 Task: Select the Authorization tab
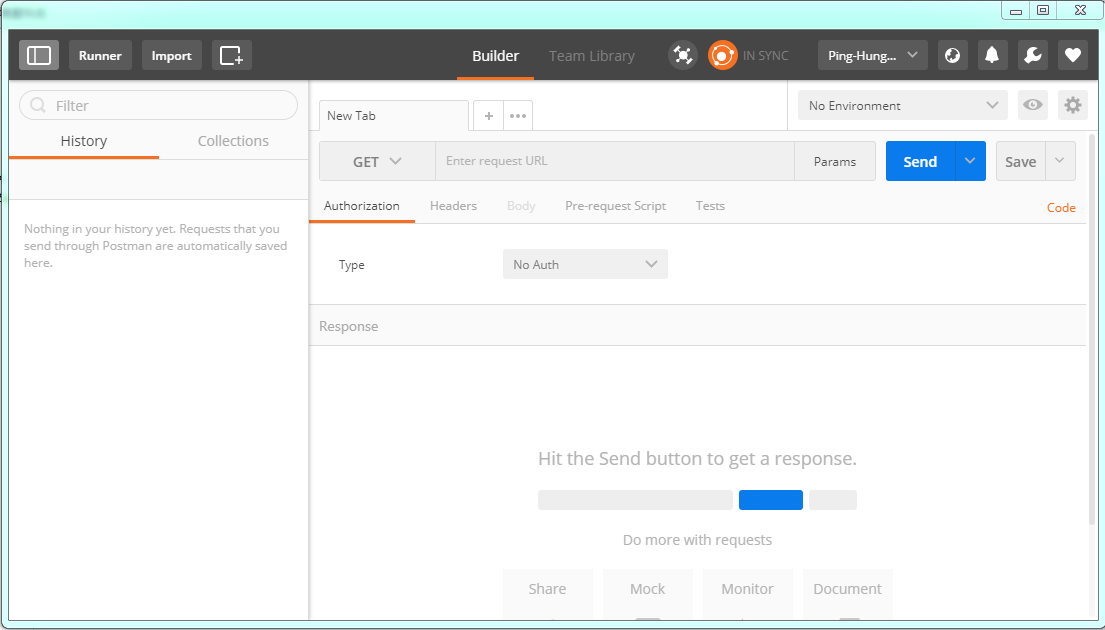pyautogui.click(x=362, y=206)
